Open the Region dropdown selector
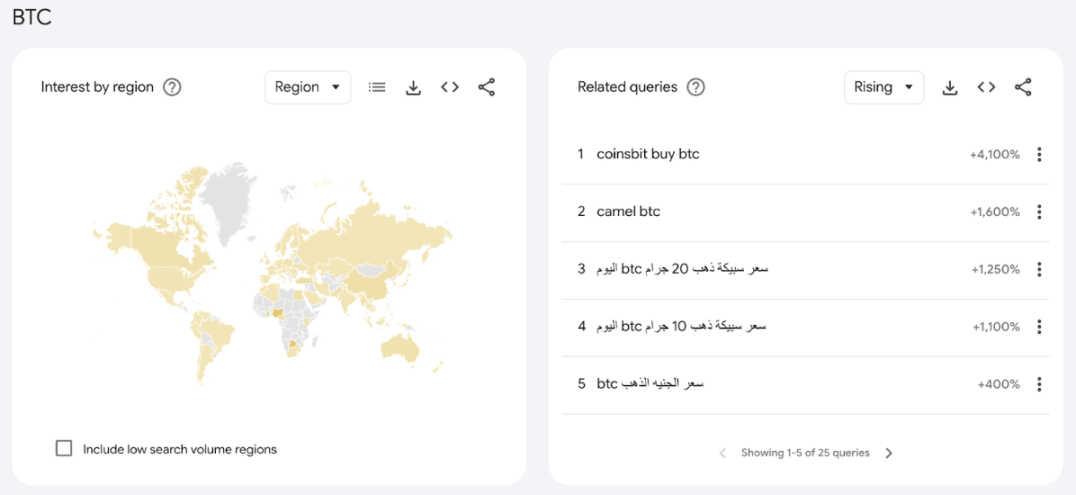Screen dimensions: 1076x495 pos(307,87)
